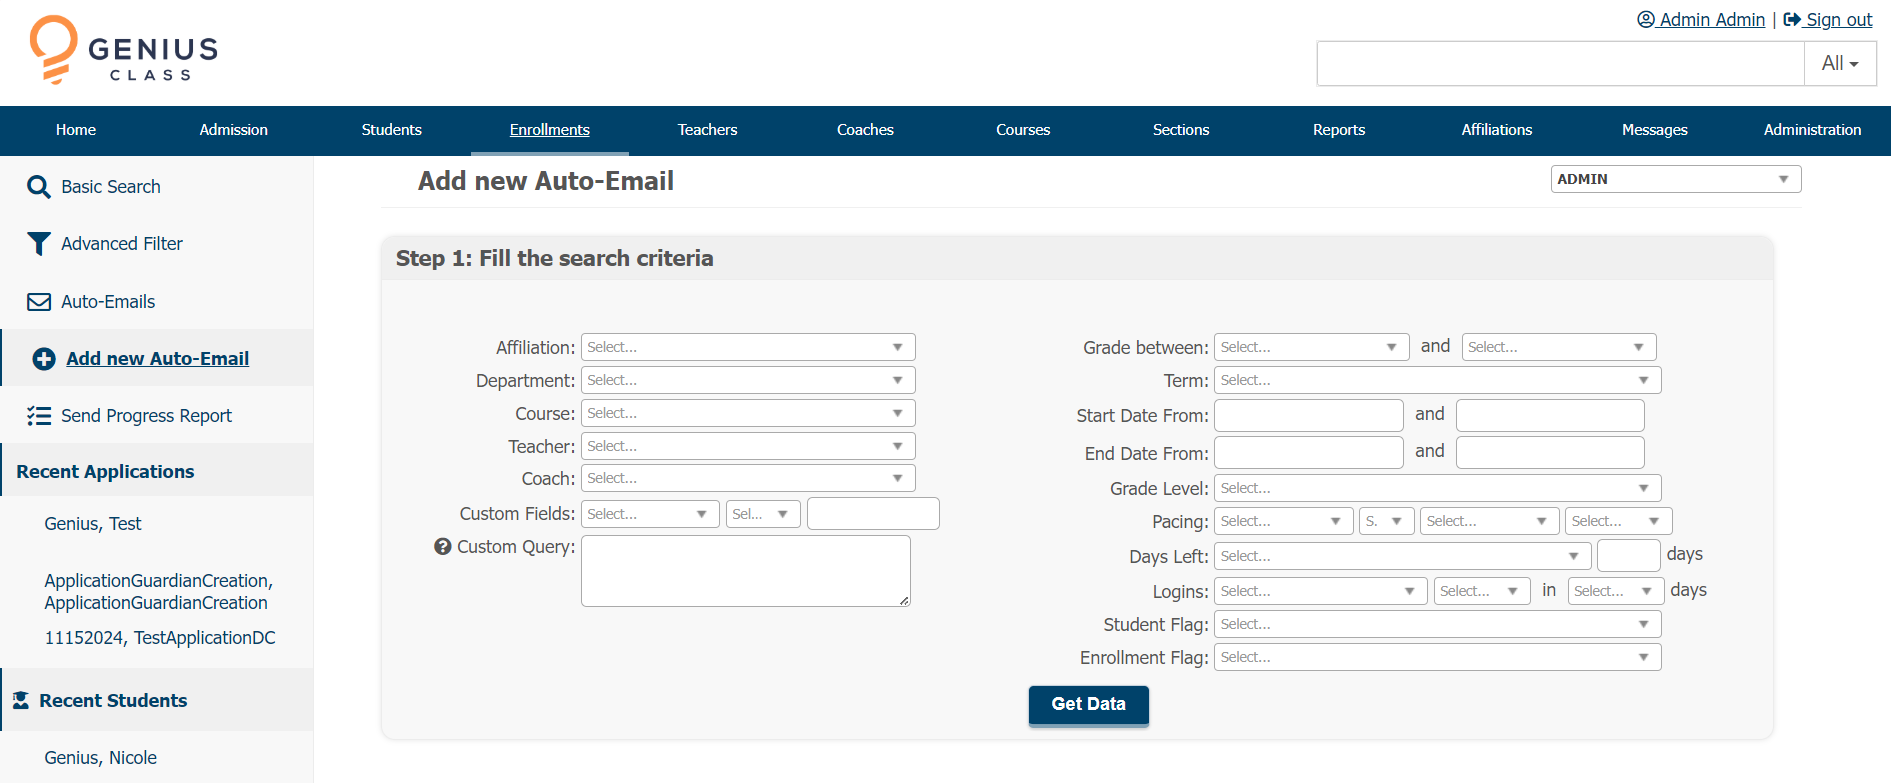The height and width of the screenshot is (783, 1891).
Task: Go to the Students tab
Action: click(391, 130)
